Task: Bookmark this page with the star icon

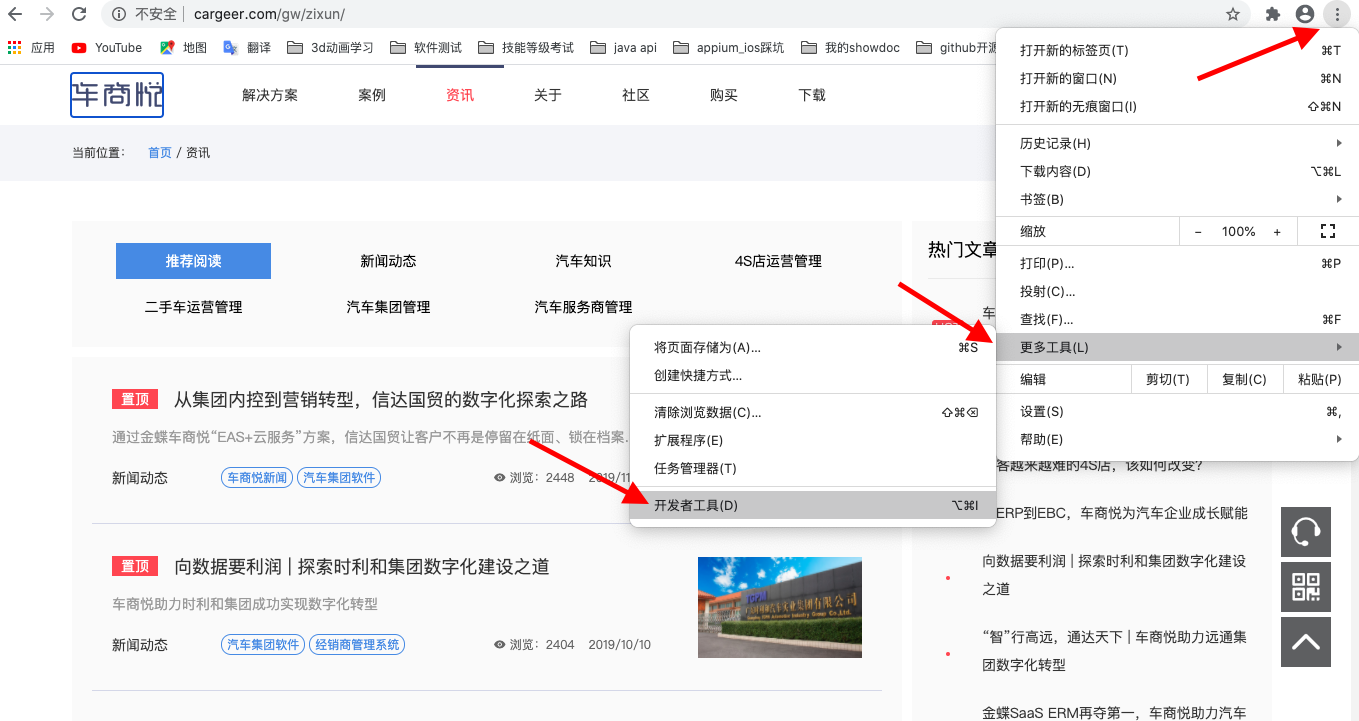Action: coord(1233,15)
